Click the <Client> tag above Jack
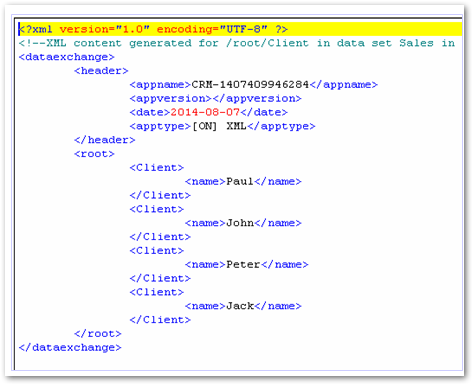The image size is (473, 385). 157,292
